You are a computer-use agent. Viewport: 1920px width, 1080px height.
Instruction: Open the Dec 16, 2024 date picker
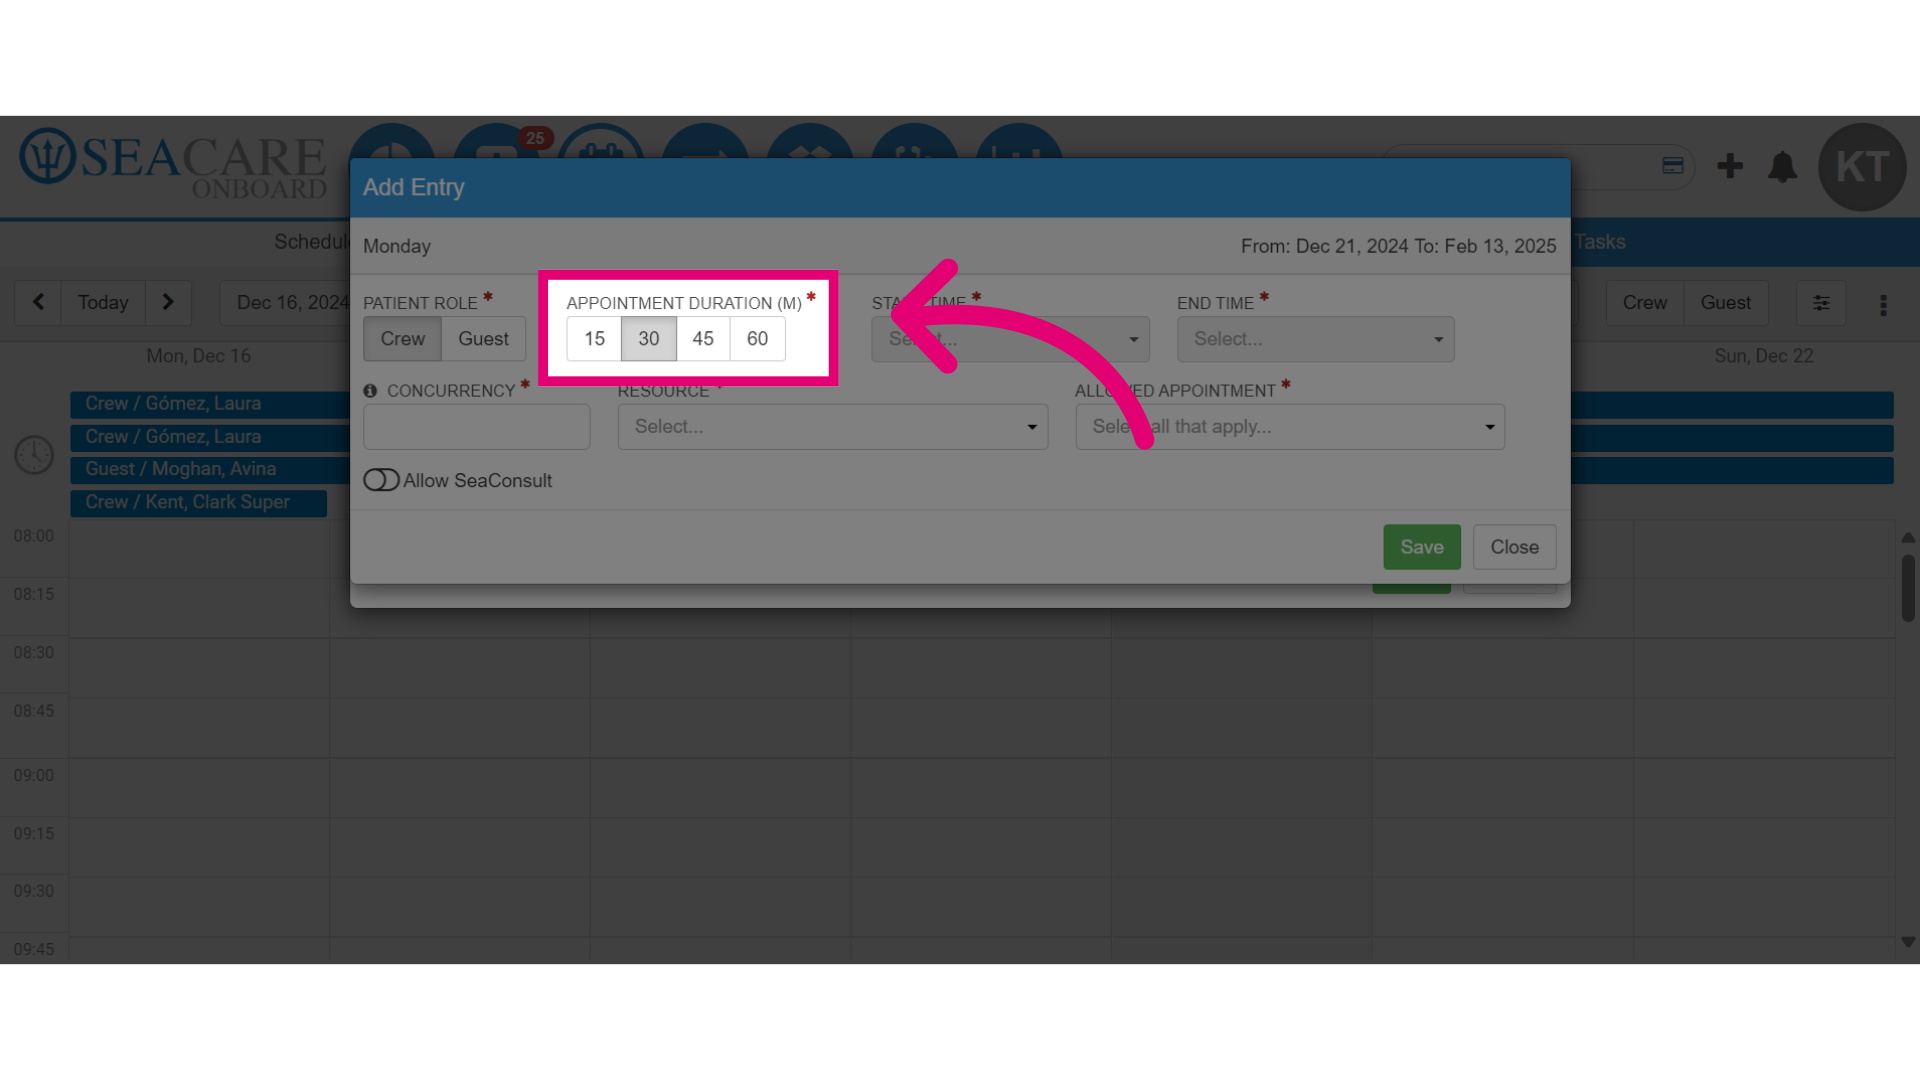click(x=285, y=303)
